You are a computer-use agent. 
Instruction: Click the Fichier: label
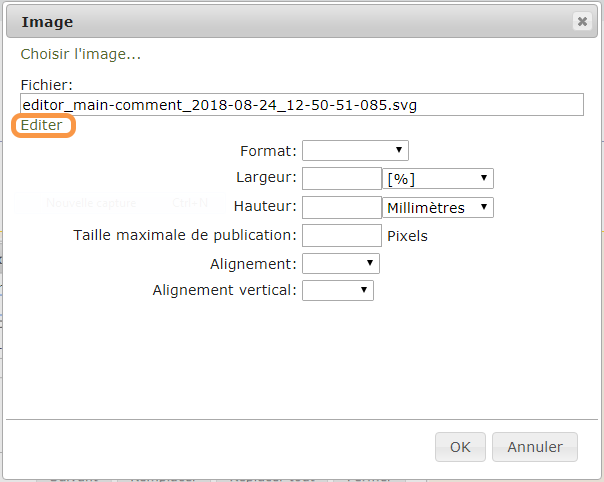click(x=47, y=85)
